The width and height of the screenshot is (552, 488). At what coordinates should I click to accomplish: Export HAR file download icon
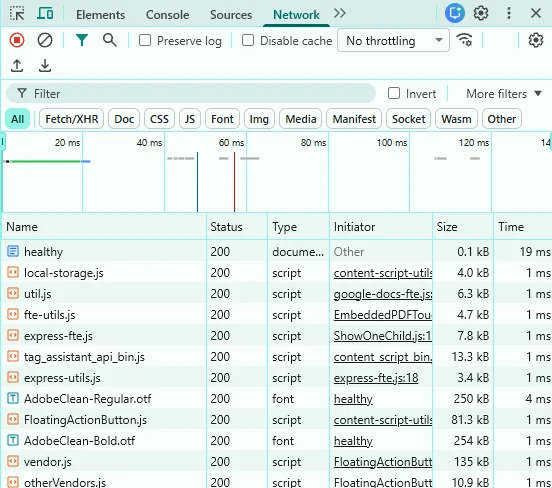pos(45,66)
